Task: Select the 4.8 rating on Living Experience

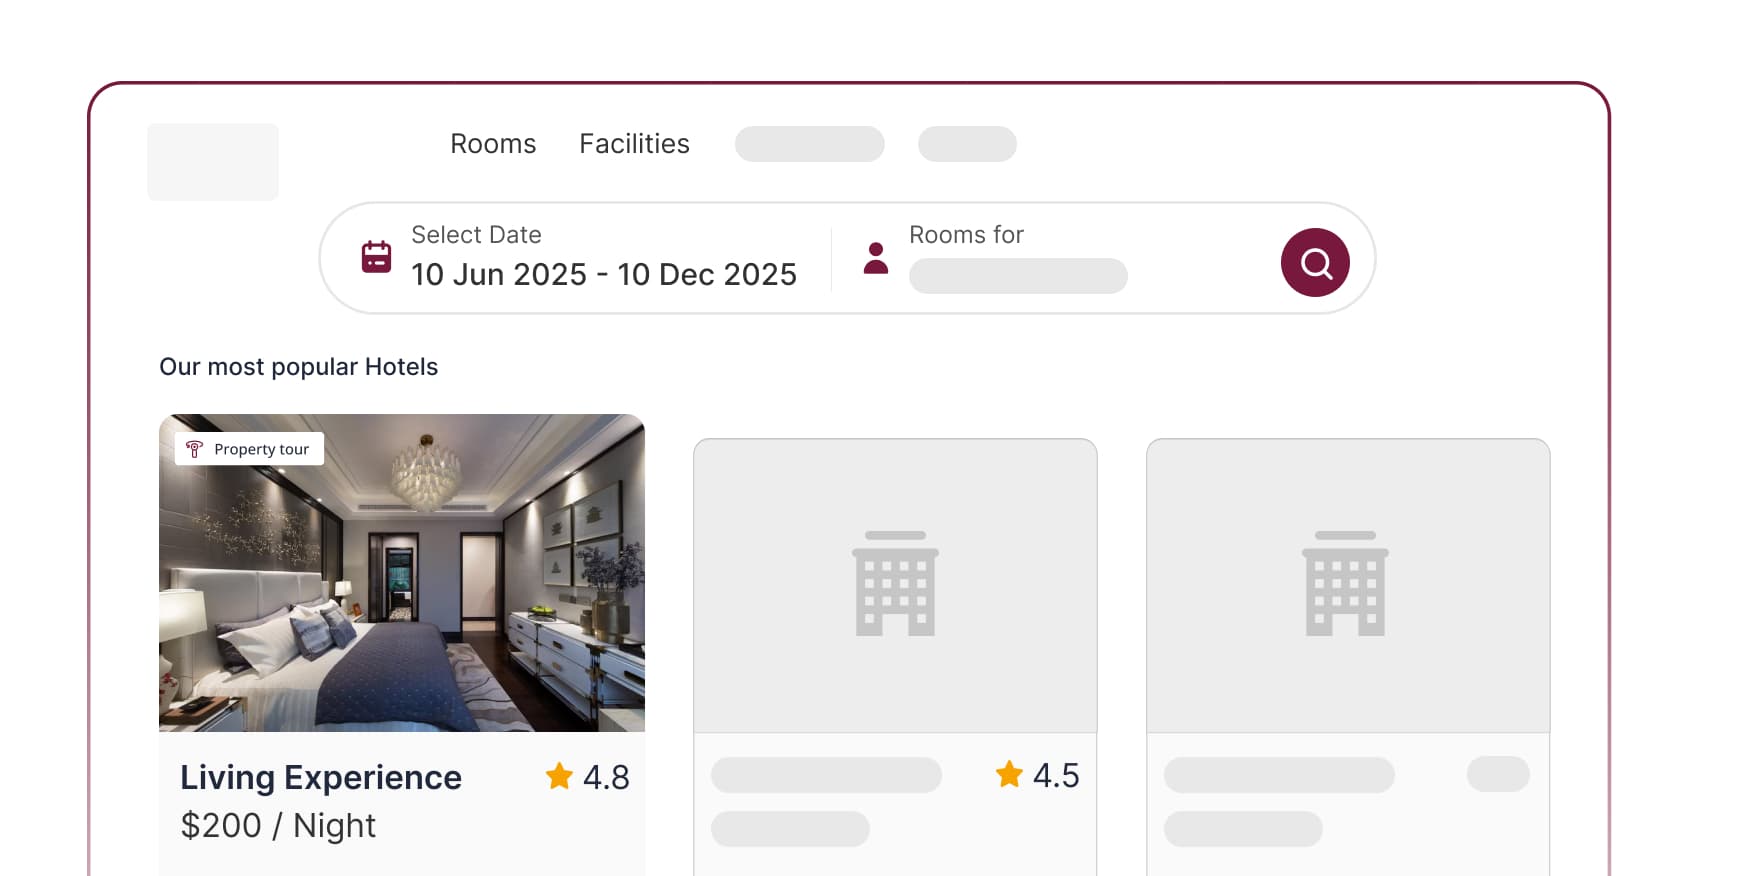Action: click(607, 776)
